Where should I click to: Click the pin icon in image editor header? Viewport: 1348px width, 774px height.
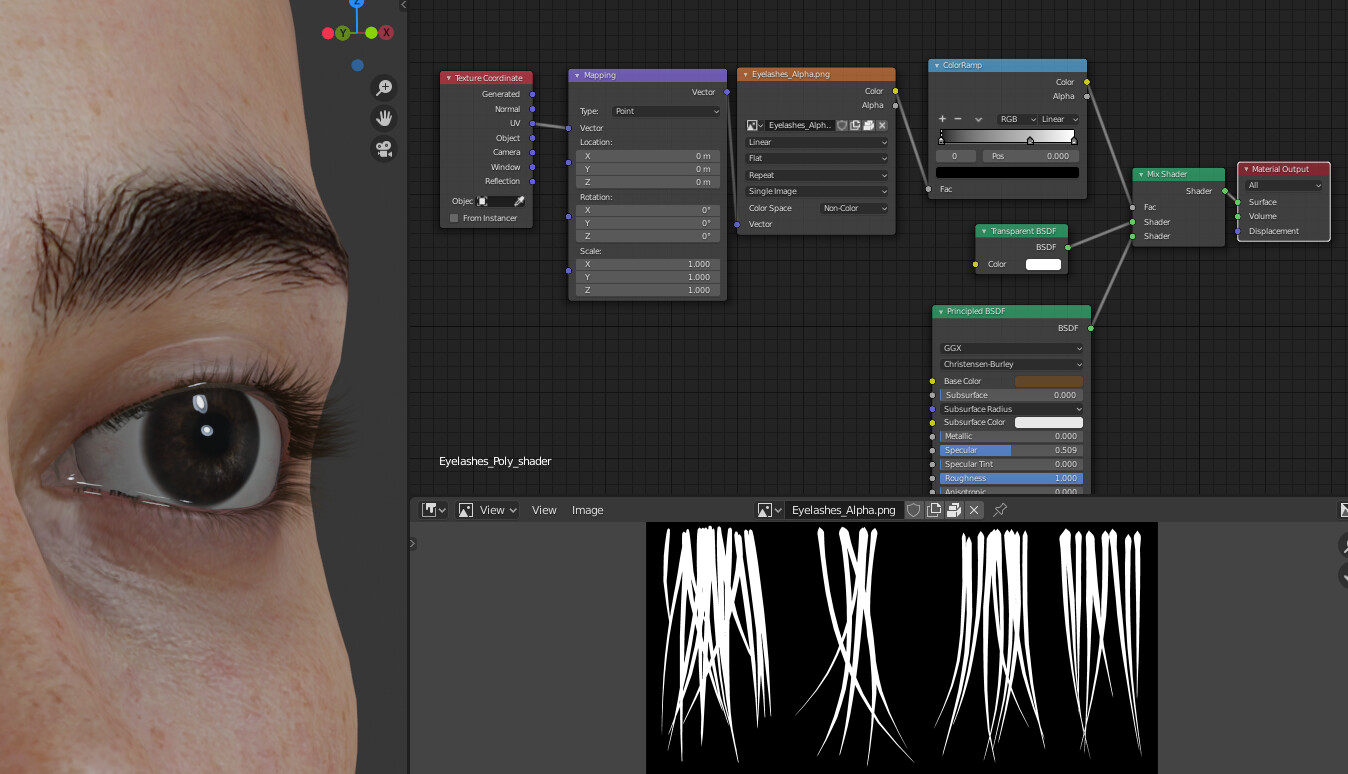point(999,510)
